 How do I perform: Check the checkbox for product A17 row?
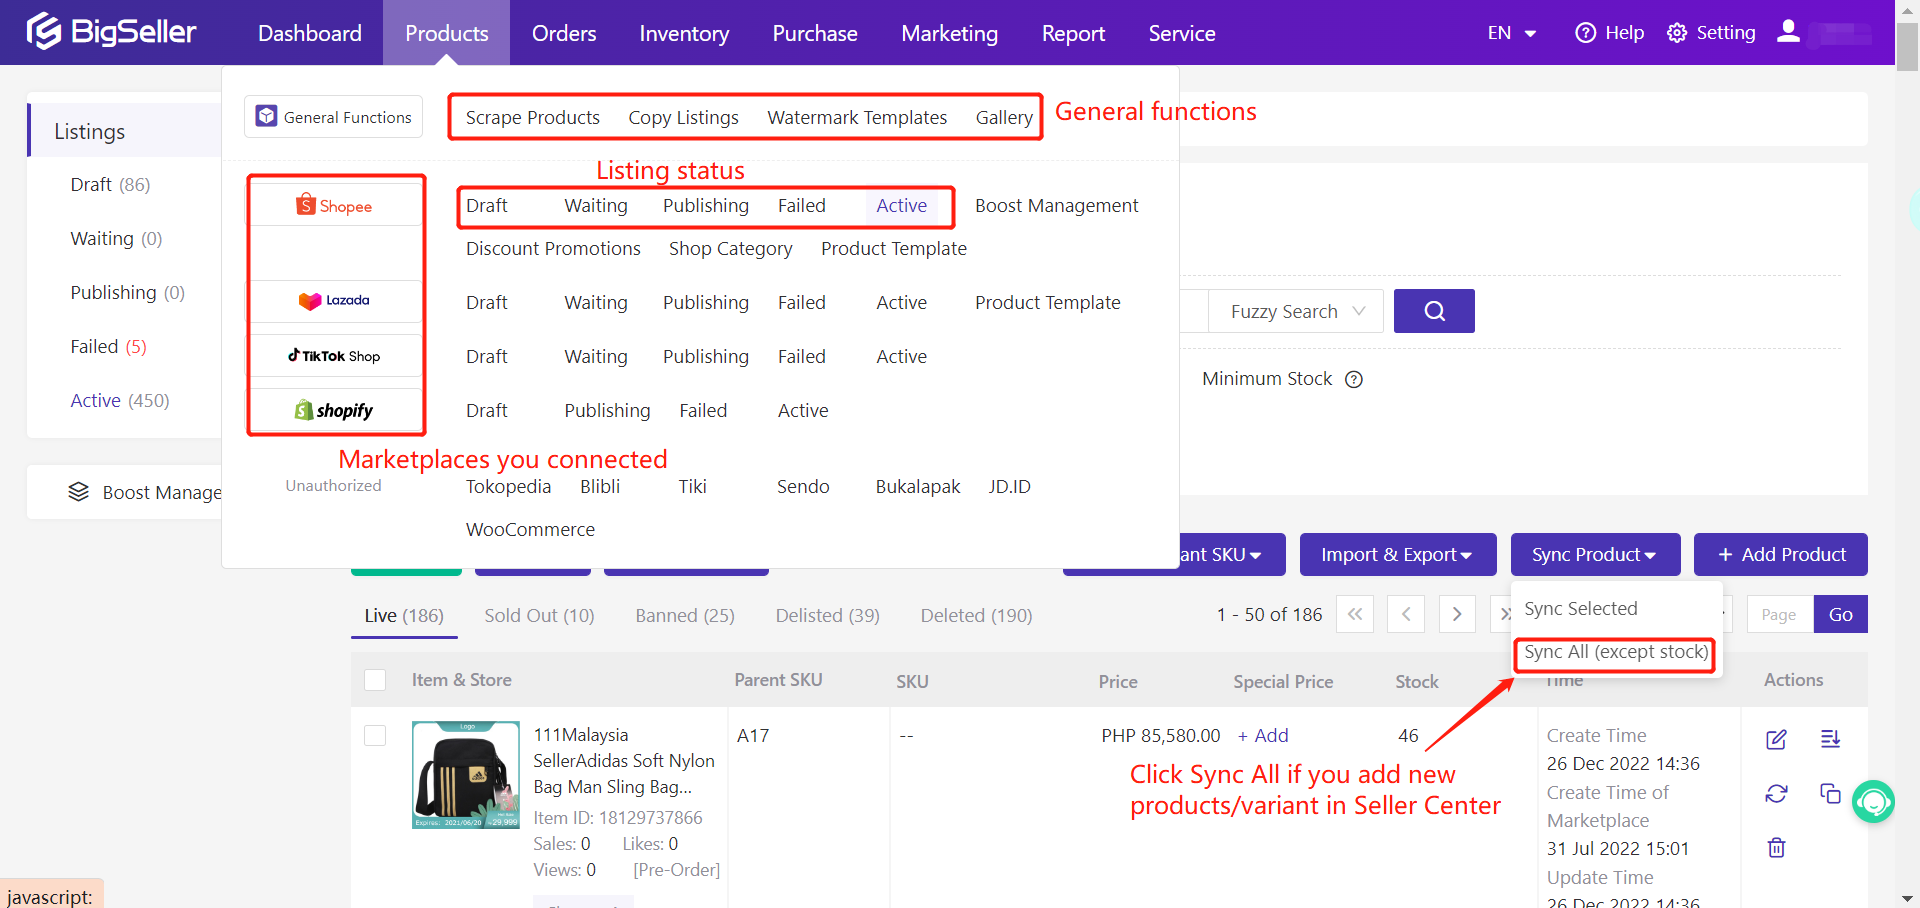[x=375, y=735]
